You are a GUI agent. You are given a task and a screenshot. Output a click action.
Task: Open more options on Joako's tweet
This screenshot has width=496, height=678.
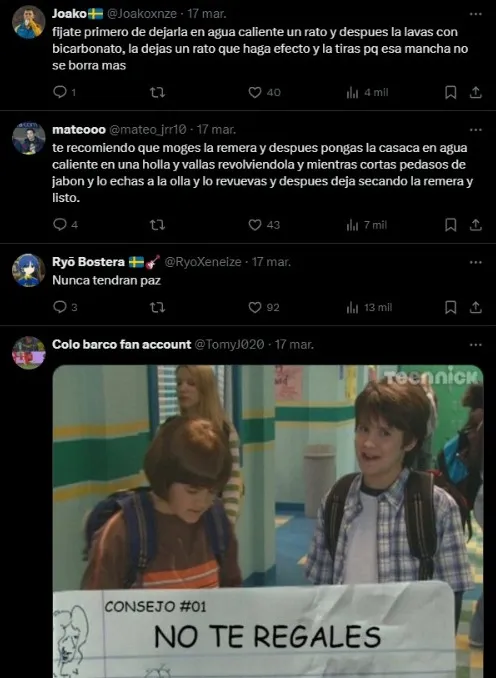[x=475, y=14]
